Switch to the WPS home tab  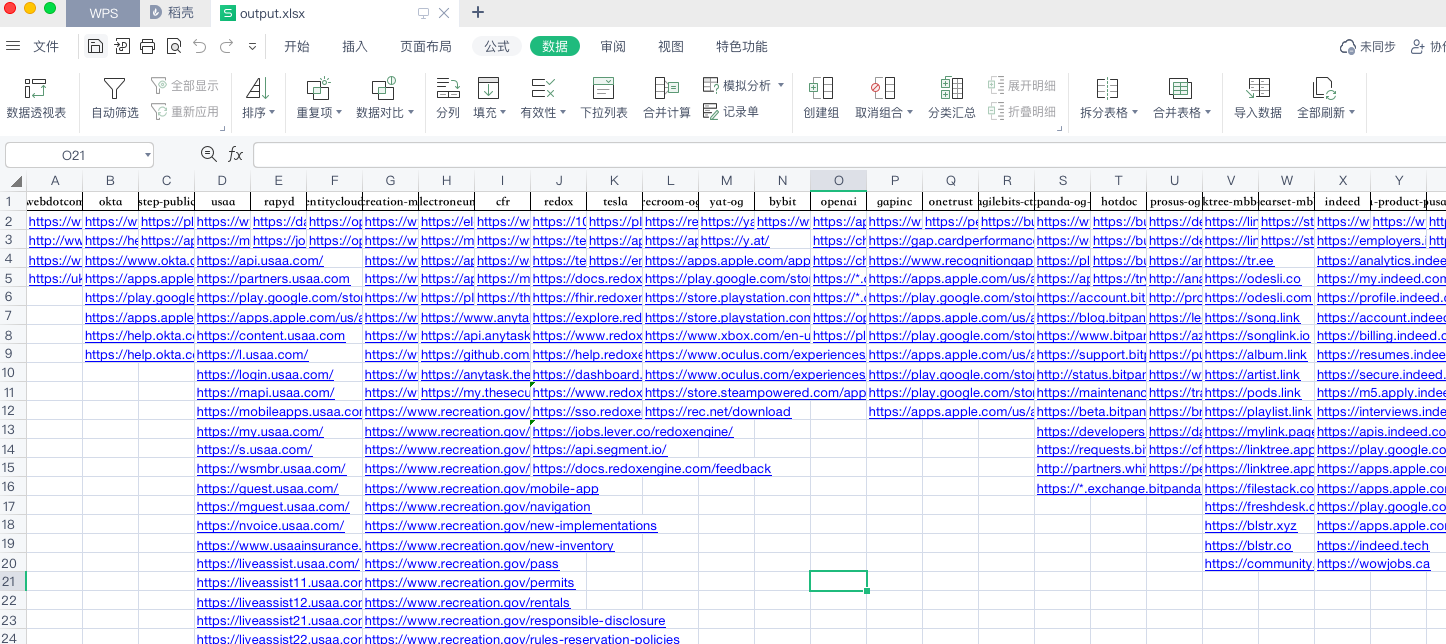coord(103,13)
